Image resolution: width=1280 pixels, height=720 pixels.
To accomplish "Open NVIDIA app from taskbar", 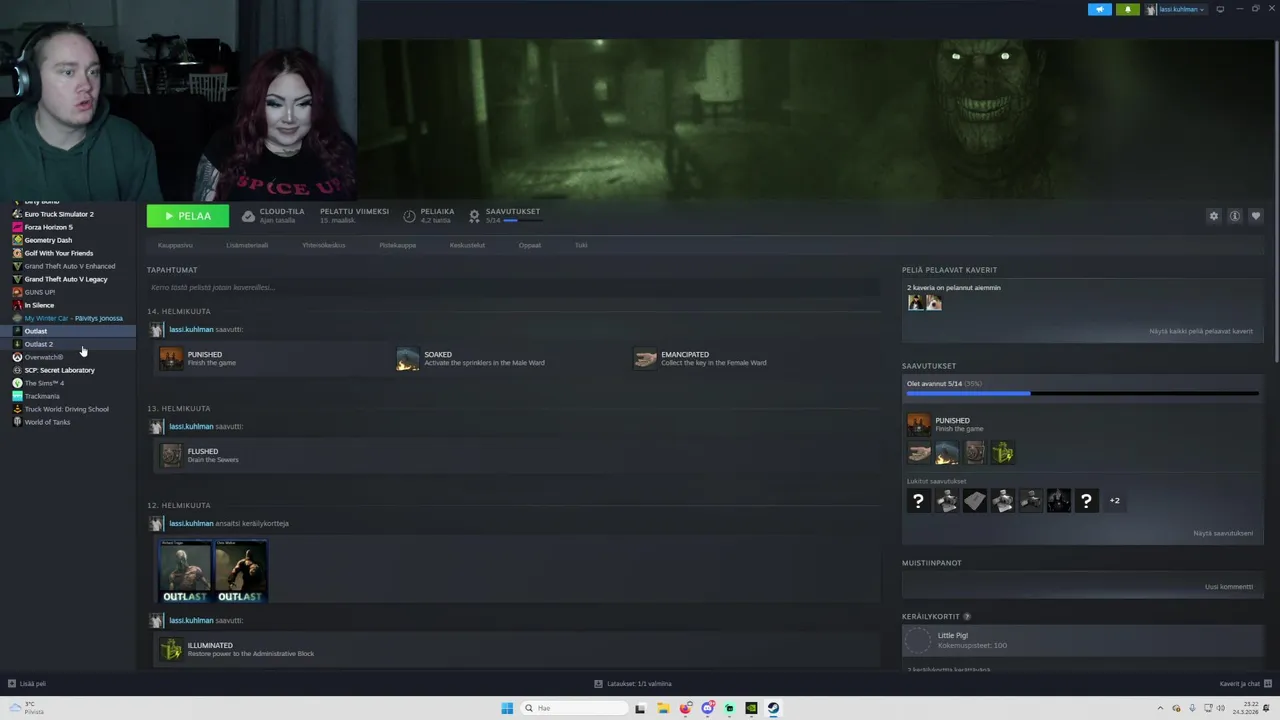I will pyautogui.click(x=751, y=708).
